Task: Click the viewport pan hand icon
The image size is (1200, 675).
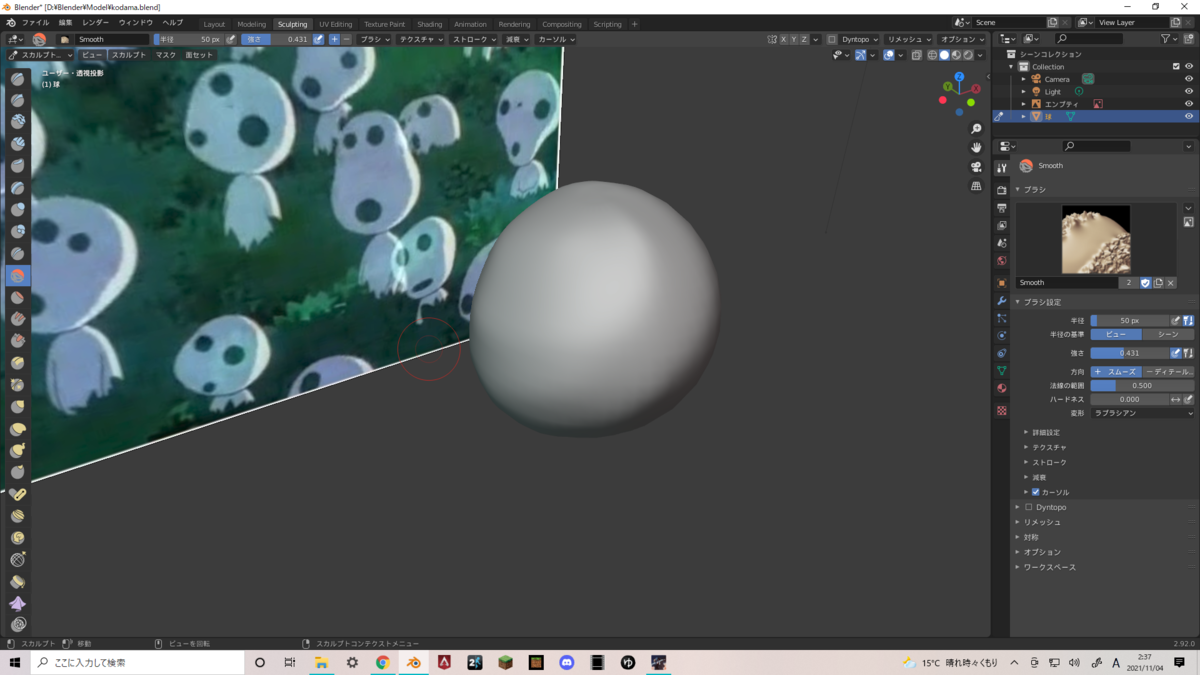Action: pos(976,148)
